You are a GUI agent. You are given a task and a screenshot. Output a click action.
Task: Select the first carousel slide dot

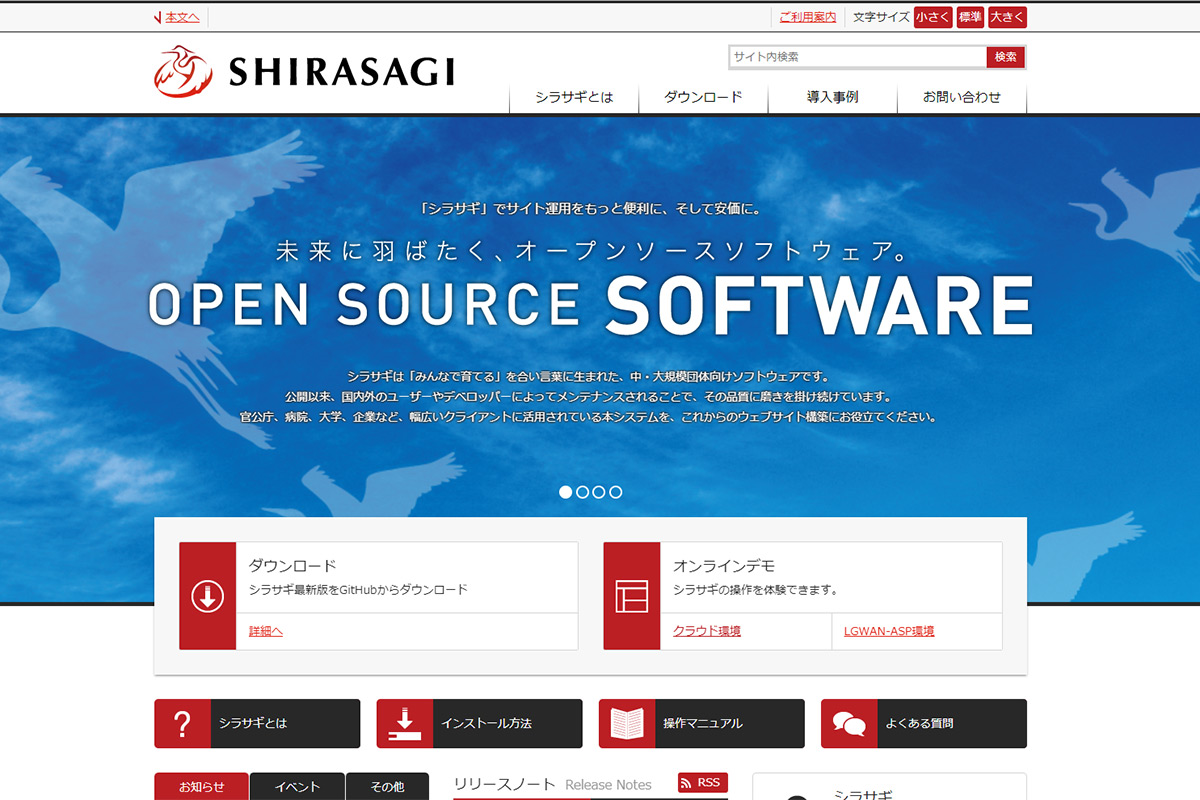pyautogui.click(x=566, y=492)
